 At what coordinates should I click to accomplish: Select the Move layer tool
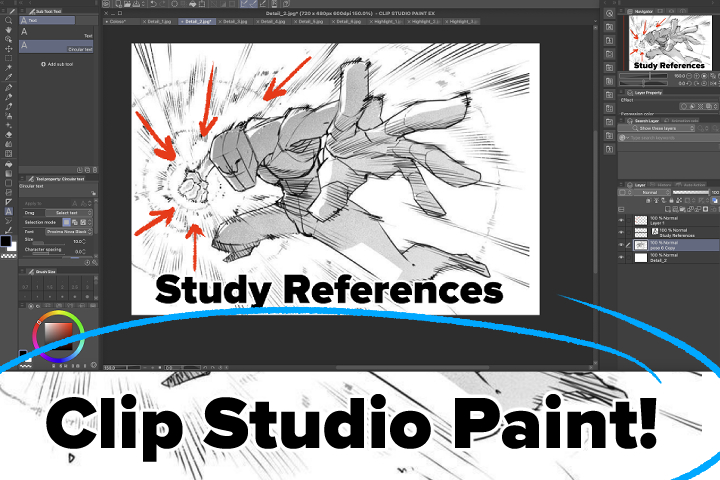coord(8,49)
